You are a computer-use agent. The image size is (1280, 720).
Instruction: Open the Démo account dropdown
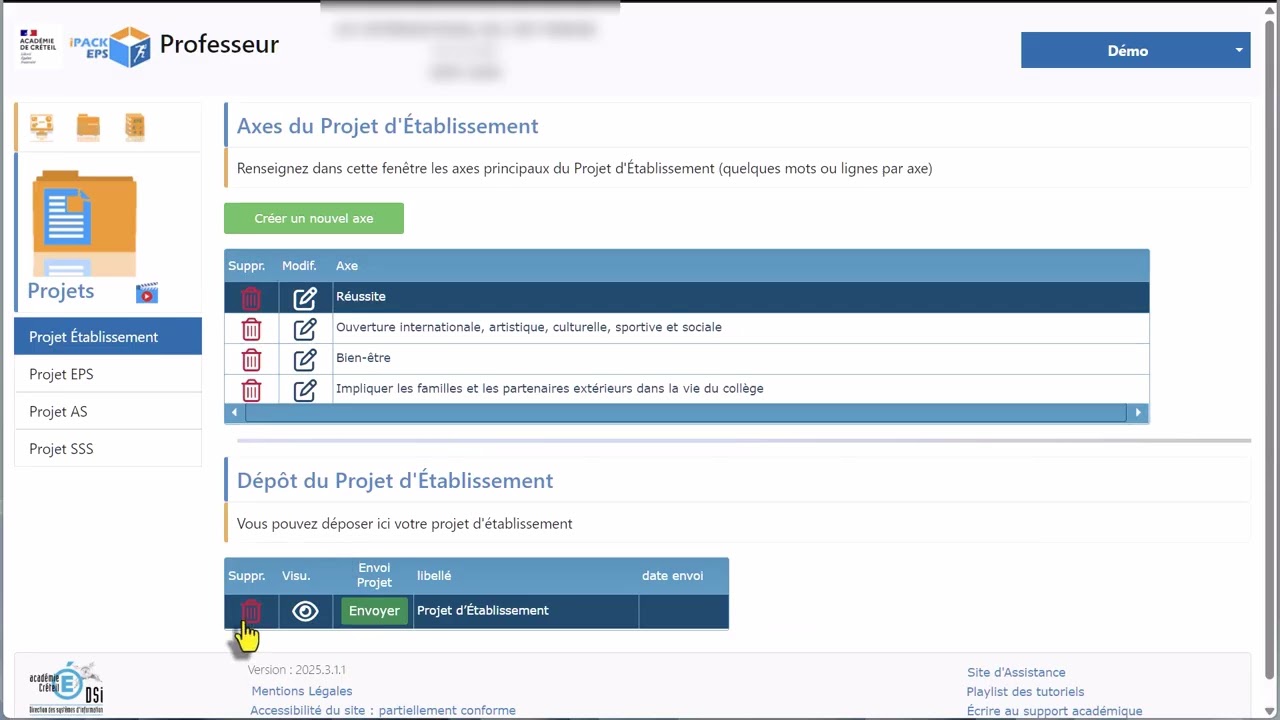click(x=1135, y=50)
